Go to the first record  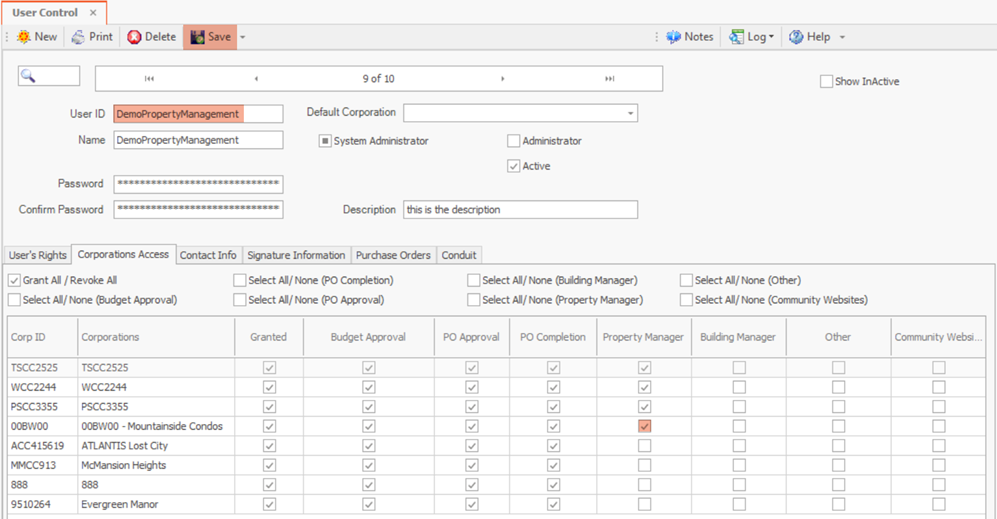149,79
